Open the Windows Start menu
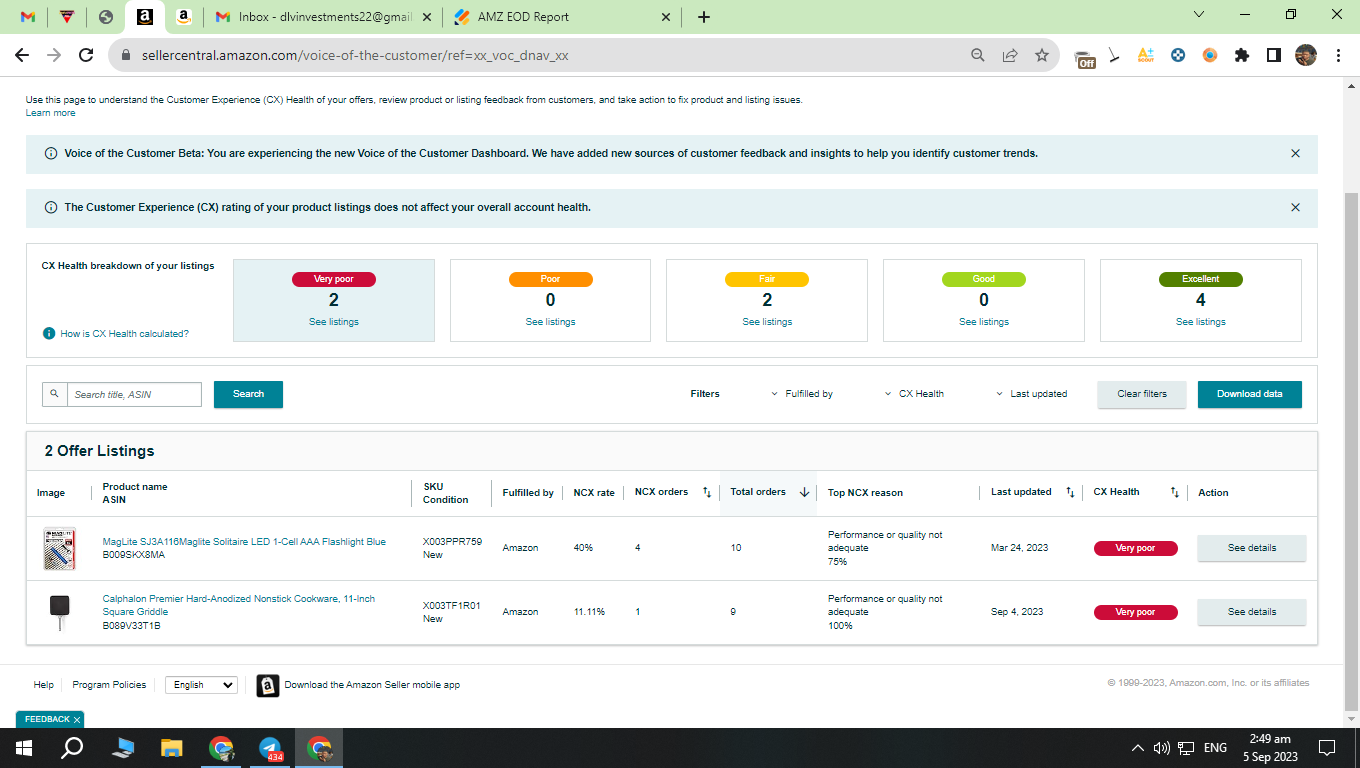Image resolution: width=1360 pixels, height=768 pixels. click(24, 748)
